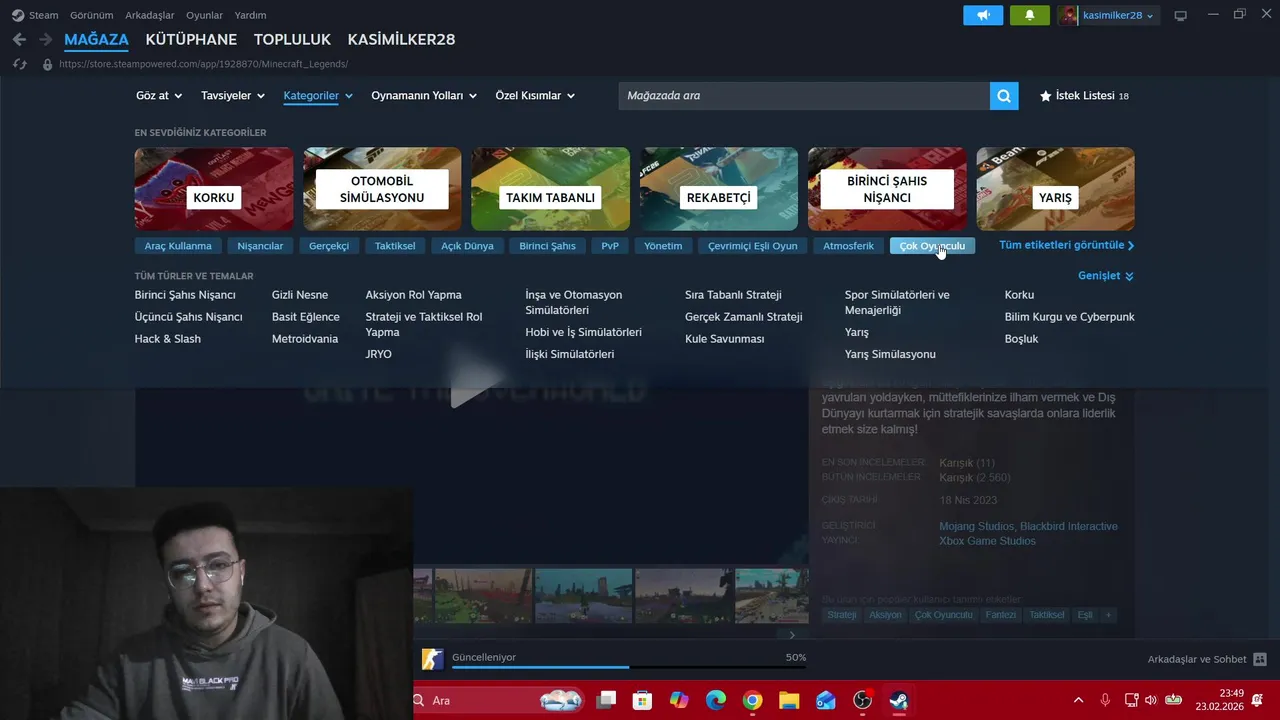1280x720 pixels.
Task: Open the YARIŞ category card
Action: [x=1055, y=189]
